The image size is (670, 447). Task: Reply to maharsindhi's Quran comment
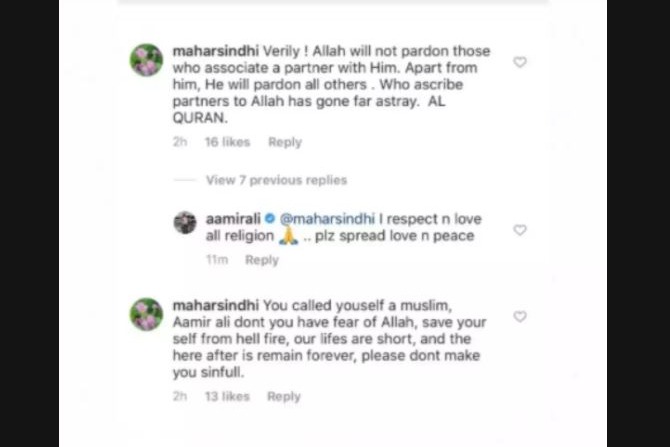pos(285,142)
